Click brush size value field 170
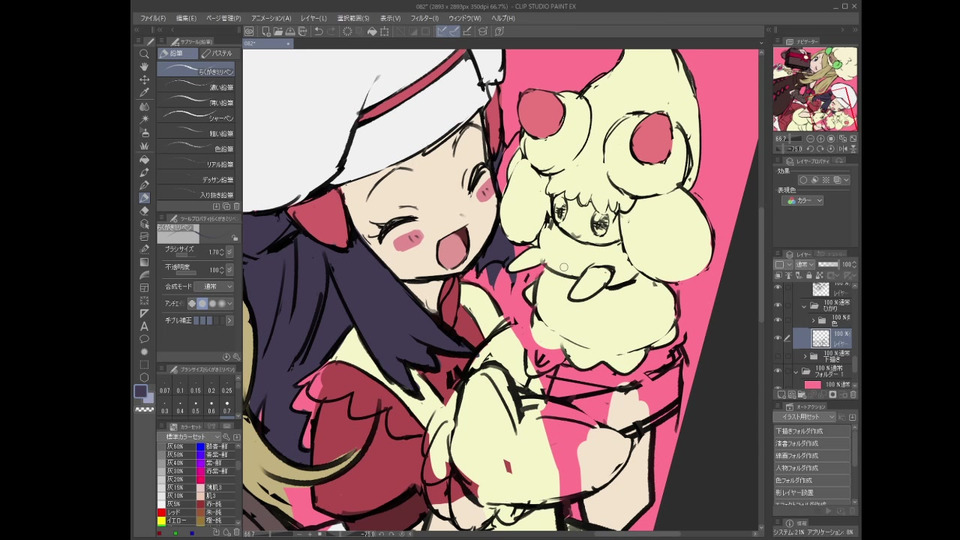The image size is (960, 540). click(214, 252)
